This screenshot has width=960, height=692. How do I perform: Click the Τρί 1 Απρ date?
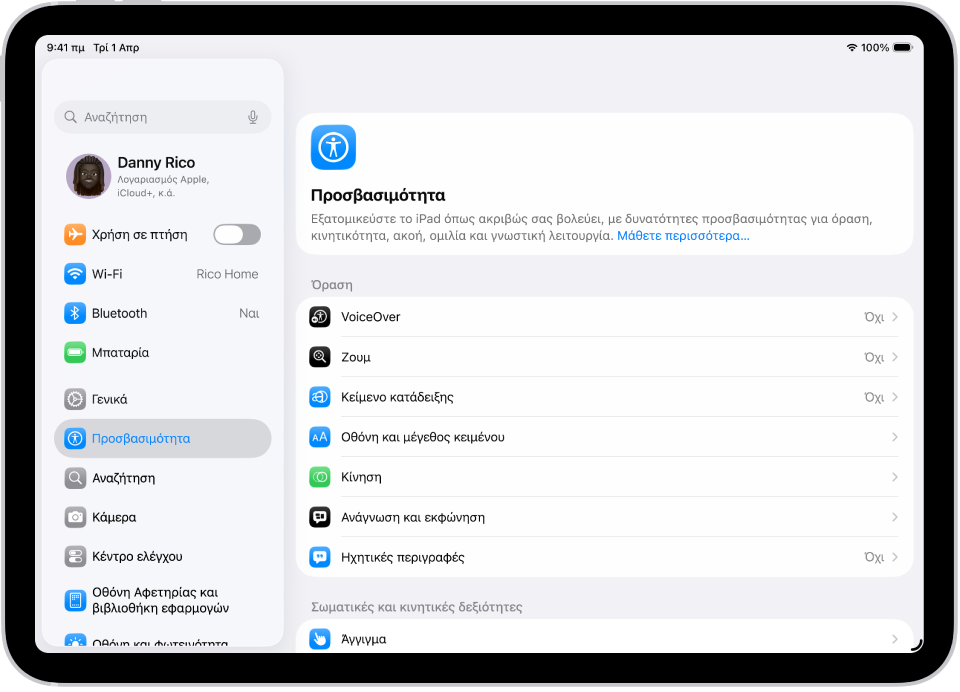coord(116,47)
